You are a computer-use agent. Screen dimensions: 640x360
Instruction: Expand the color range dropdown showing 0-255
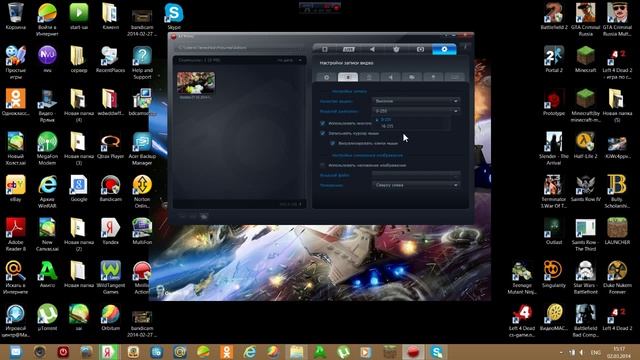click(416, 111)
